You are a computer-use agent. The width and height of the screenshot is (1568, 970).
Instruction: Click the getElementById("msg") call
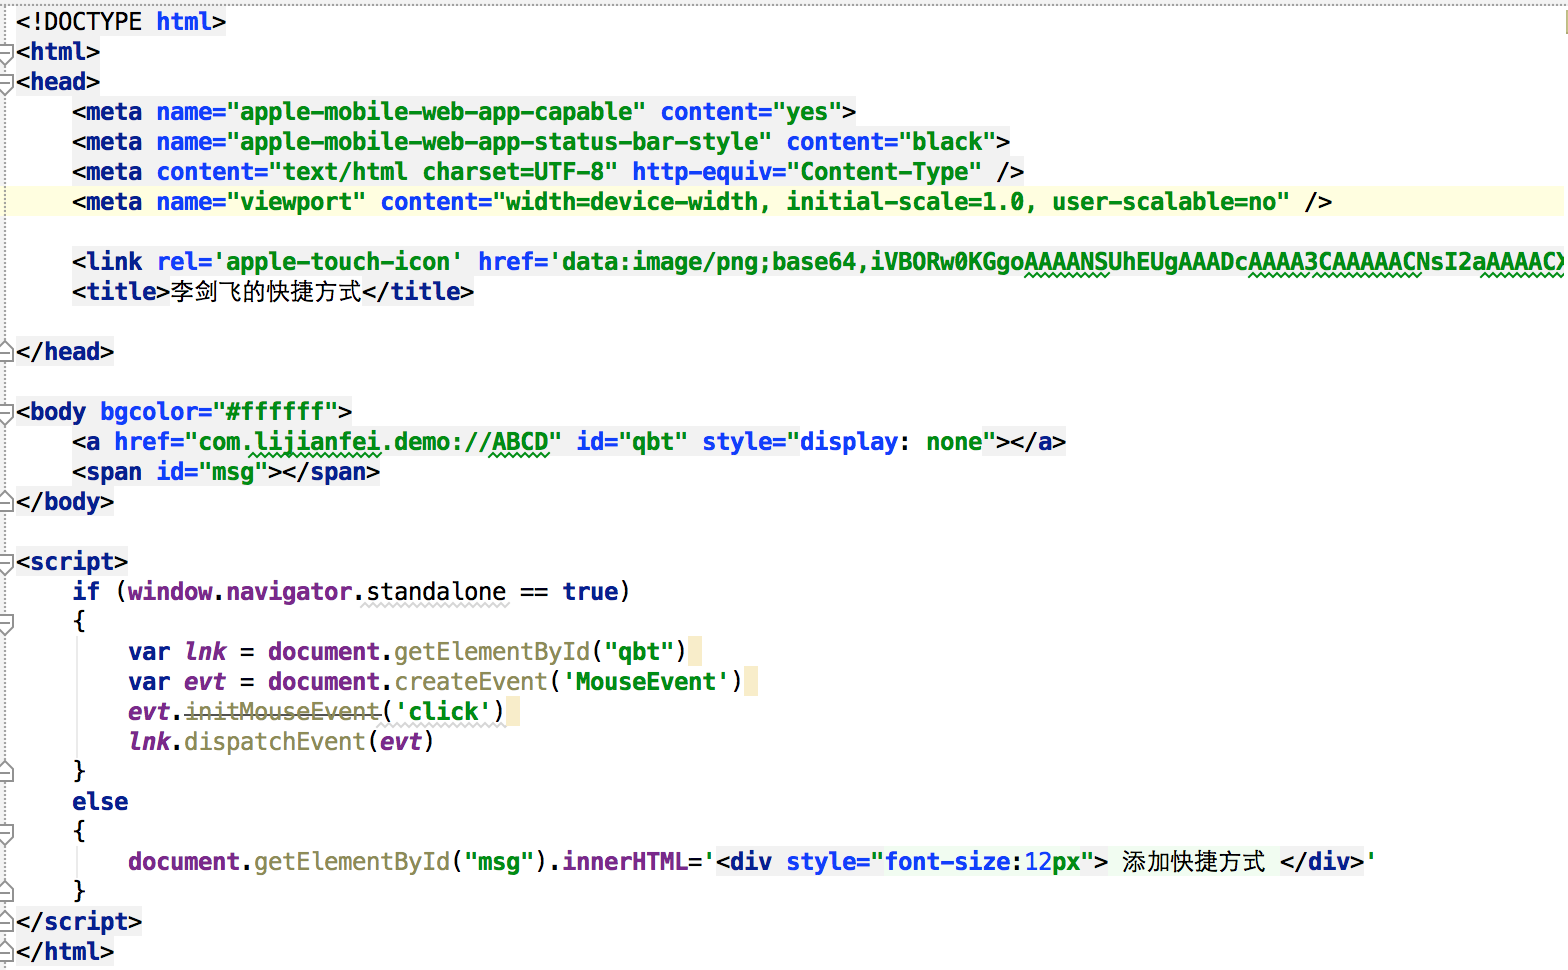coord(401,862)
